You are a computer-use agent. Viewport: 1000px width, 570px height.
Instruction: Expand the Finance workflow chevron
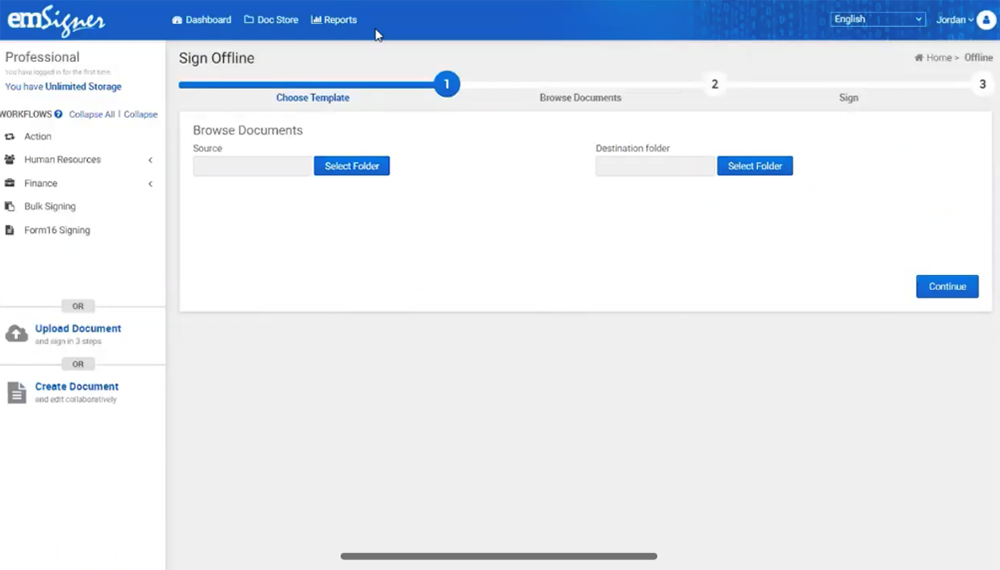(150, 184)
